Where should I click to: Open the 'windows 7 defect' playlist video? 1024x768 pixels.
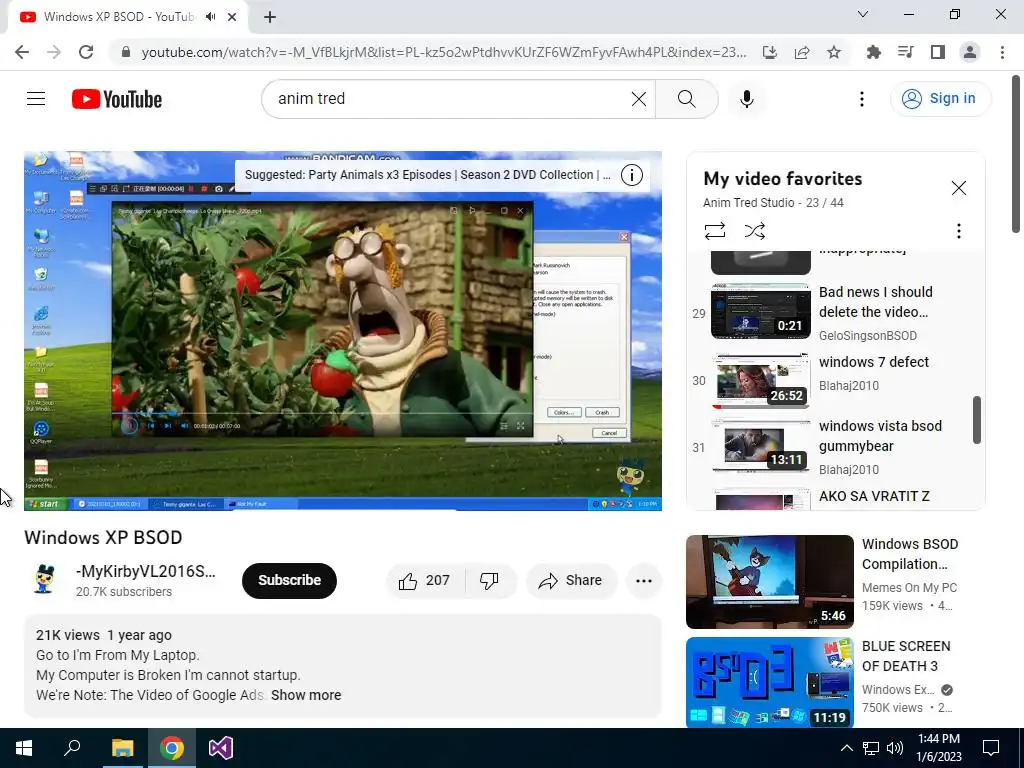(873, 362)
